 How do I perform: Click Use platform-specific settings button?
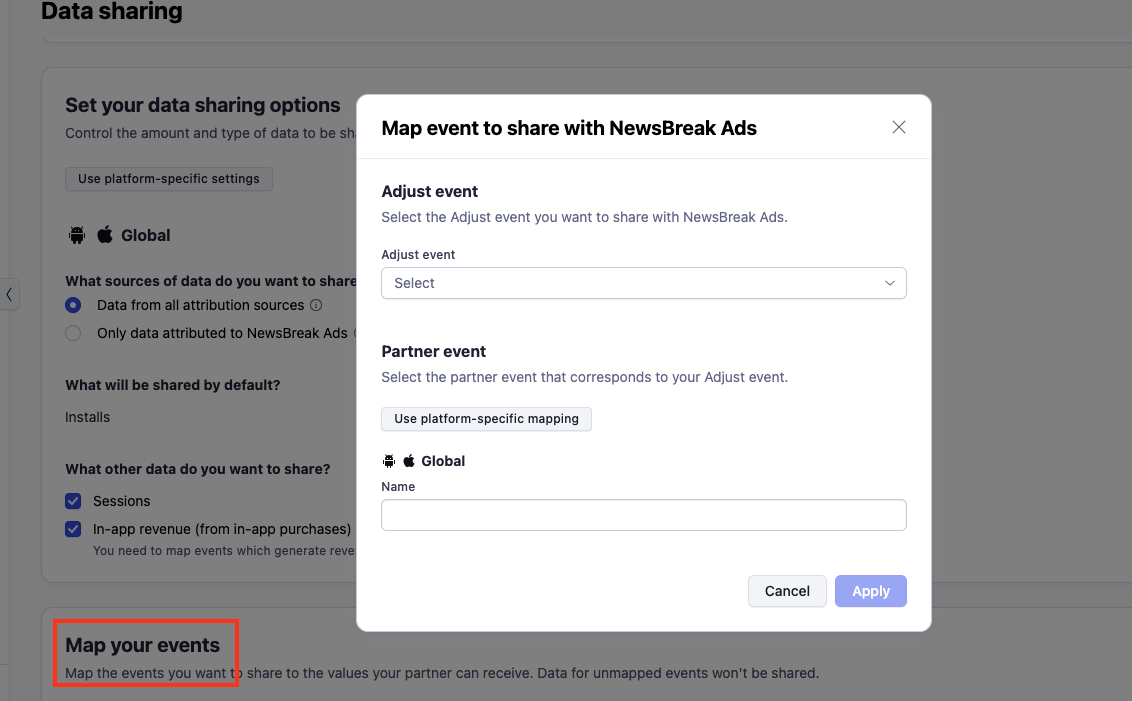tap(168, 179)
